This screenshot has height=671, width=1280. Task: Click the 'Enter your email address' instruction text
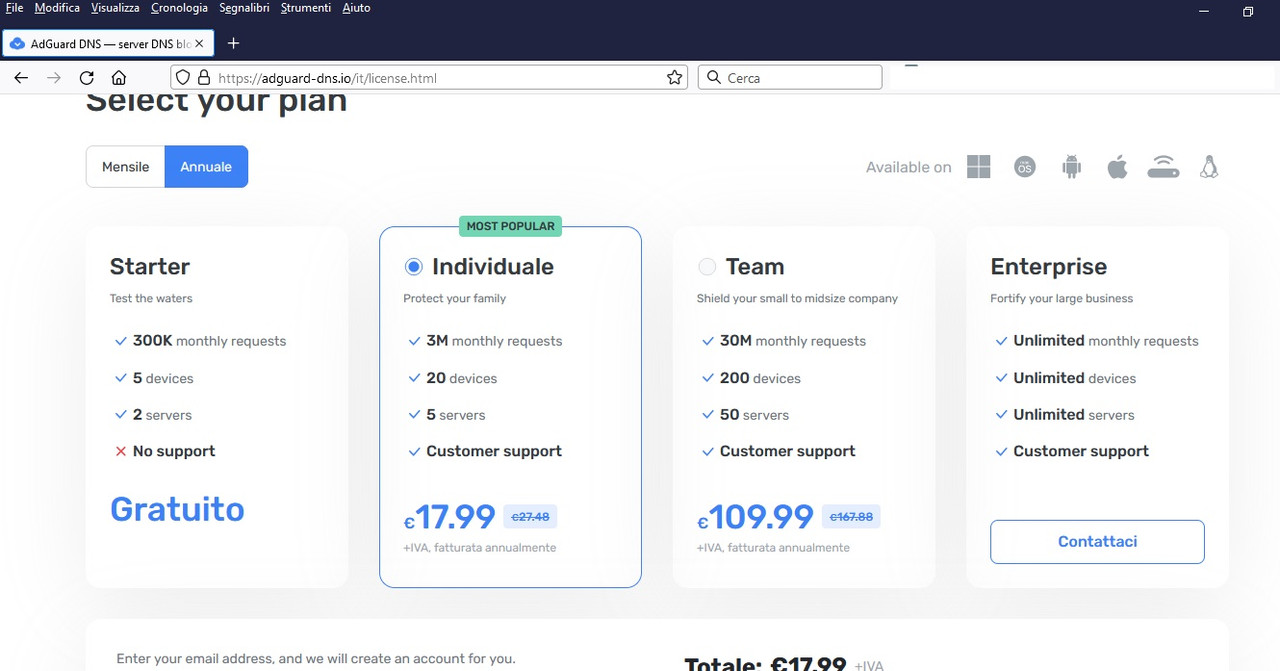point(316,659)
